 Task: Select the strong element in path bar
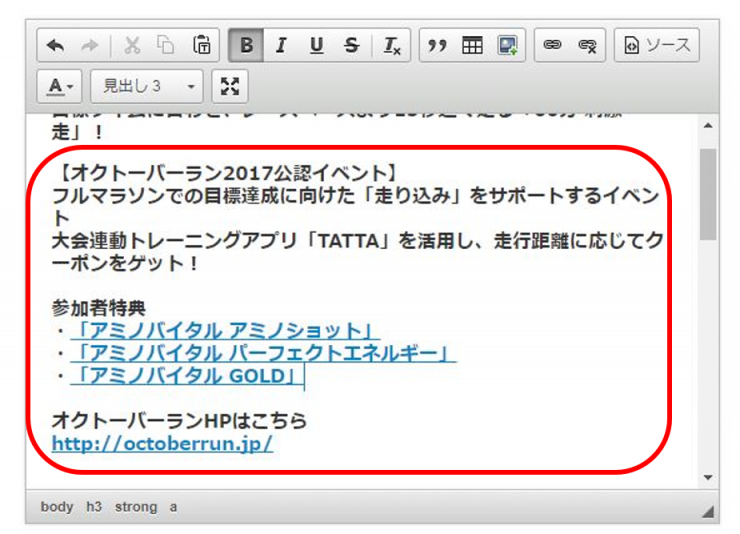[136, 507]
